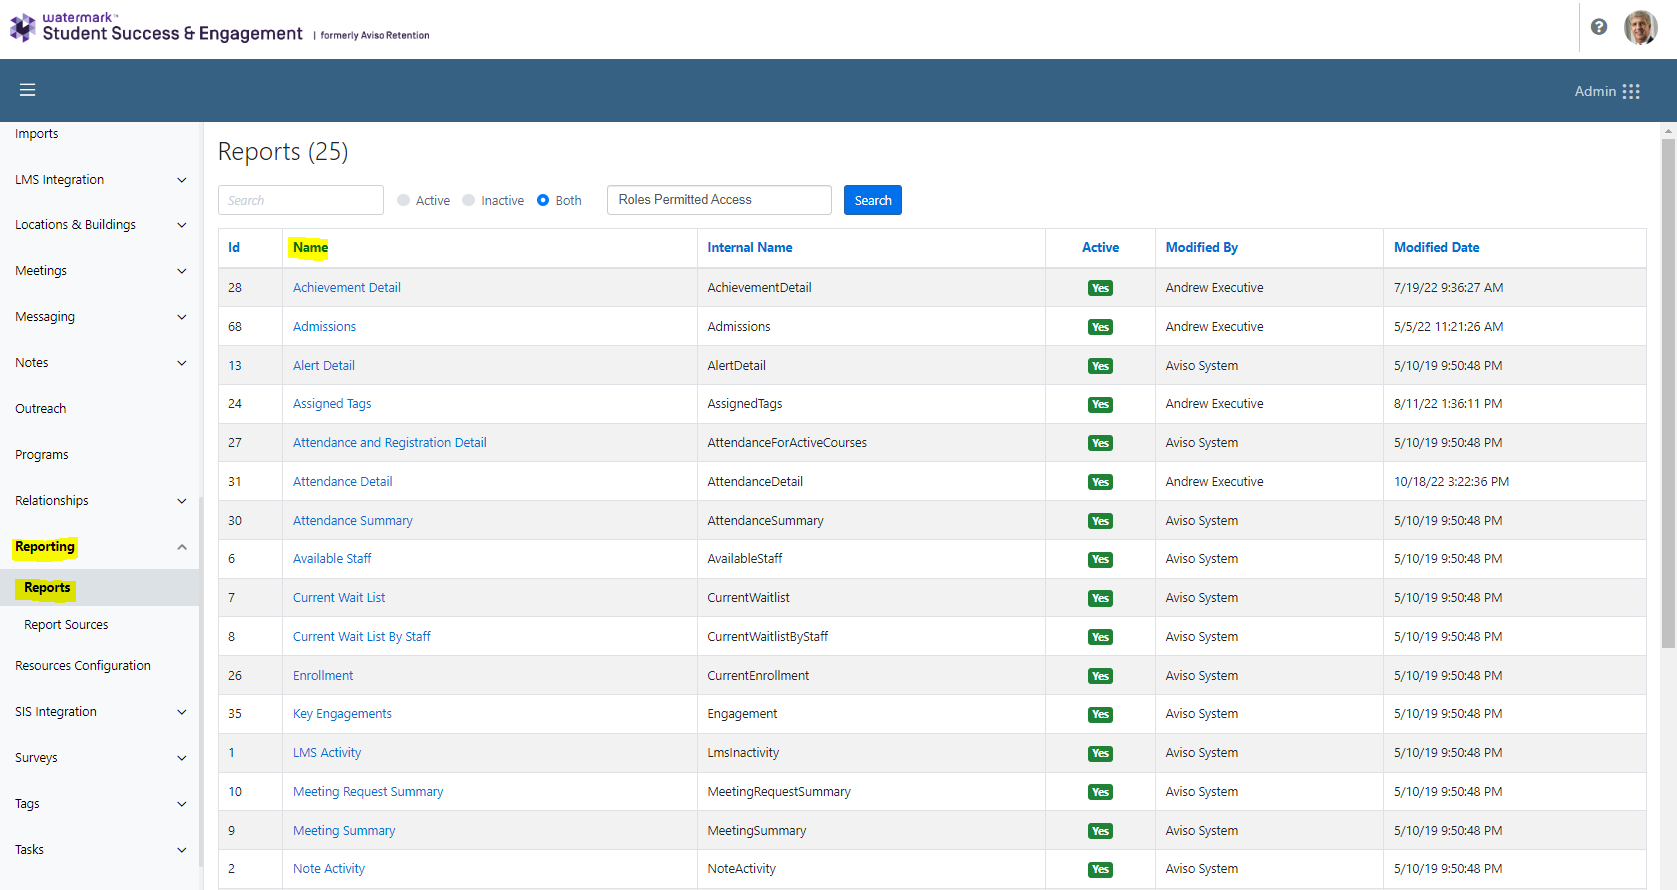Open the Admissions report link
This screenshot has height=890, width=1677.
tap(324, 327)
